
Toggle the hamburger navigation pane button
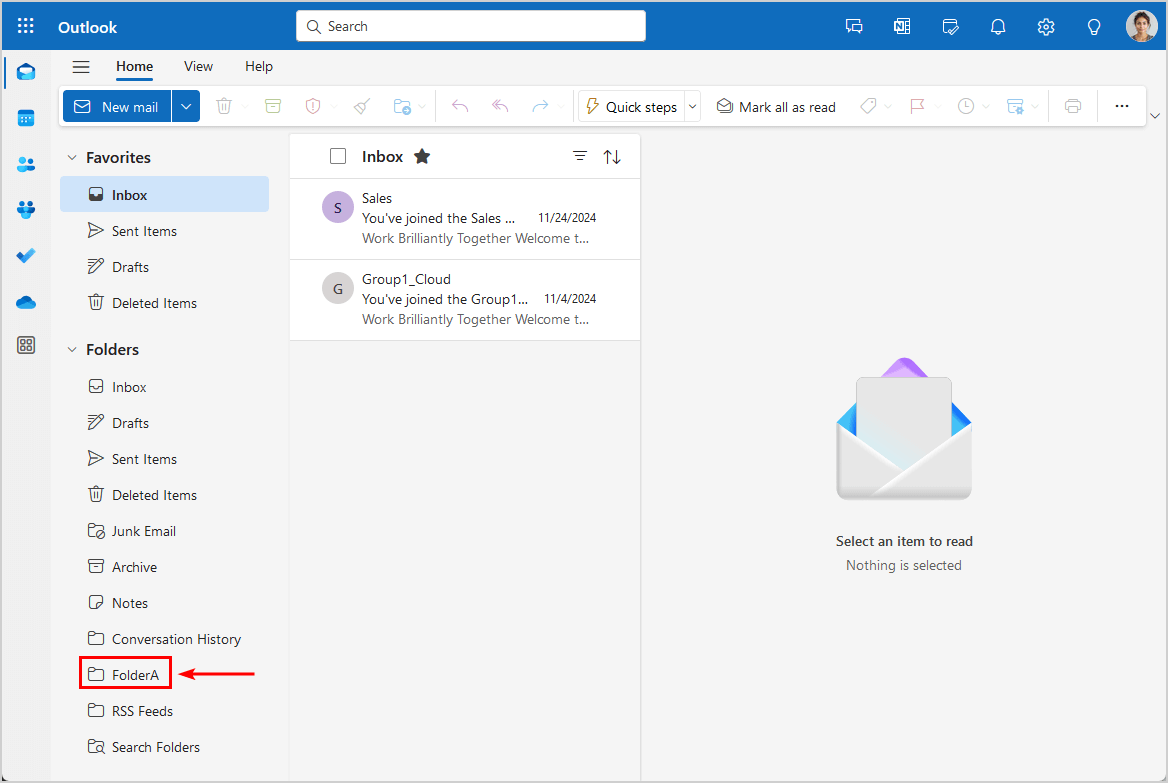[x=81, y=67]
